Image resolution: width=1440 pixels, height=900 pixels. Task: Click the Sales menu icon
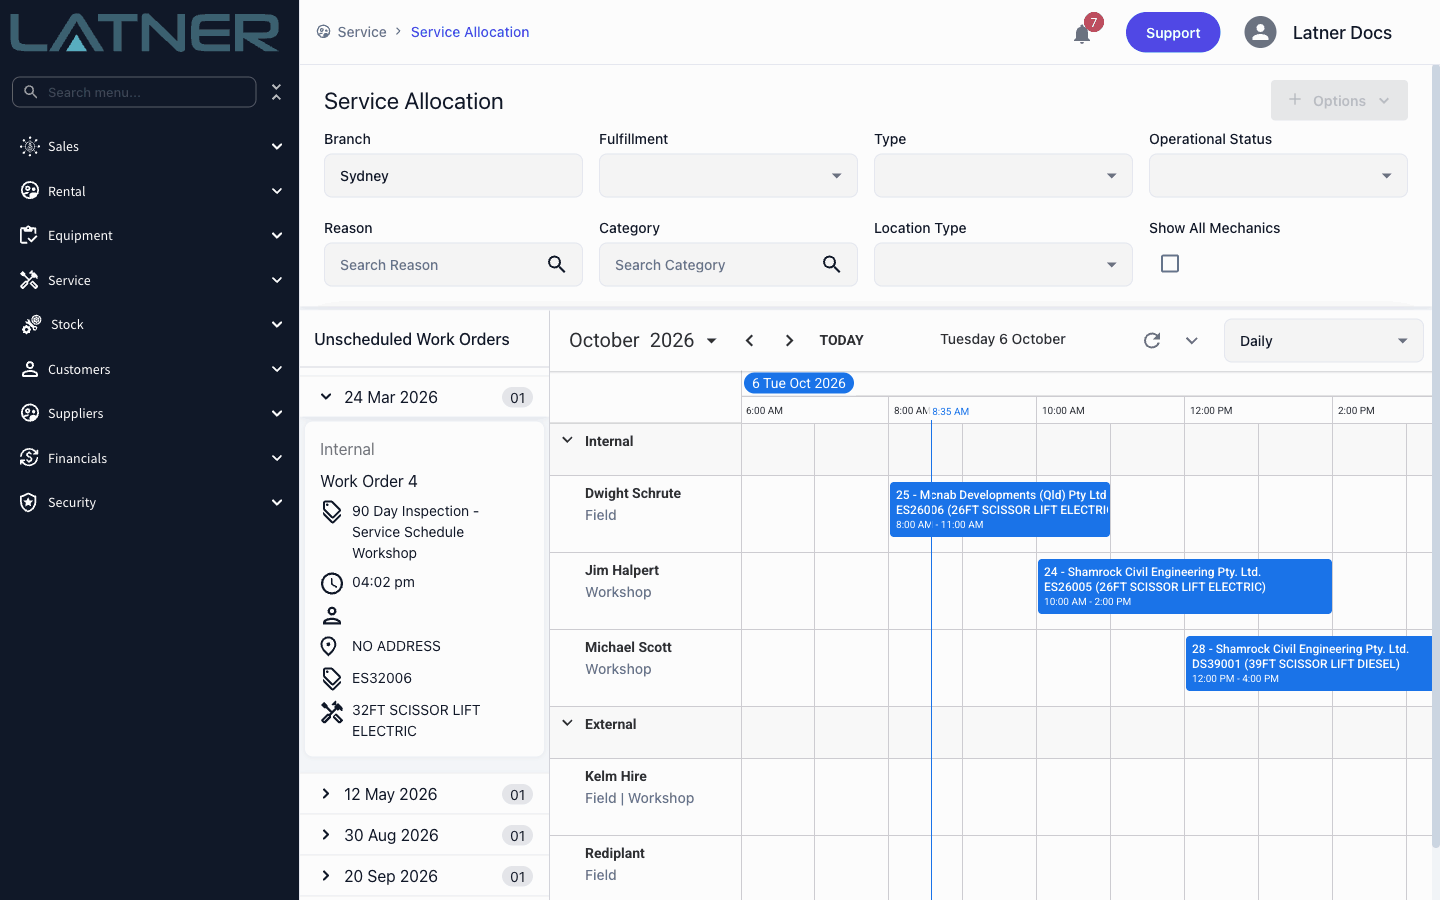click(x=30, y=146)
